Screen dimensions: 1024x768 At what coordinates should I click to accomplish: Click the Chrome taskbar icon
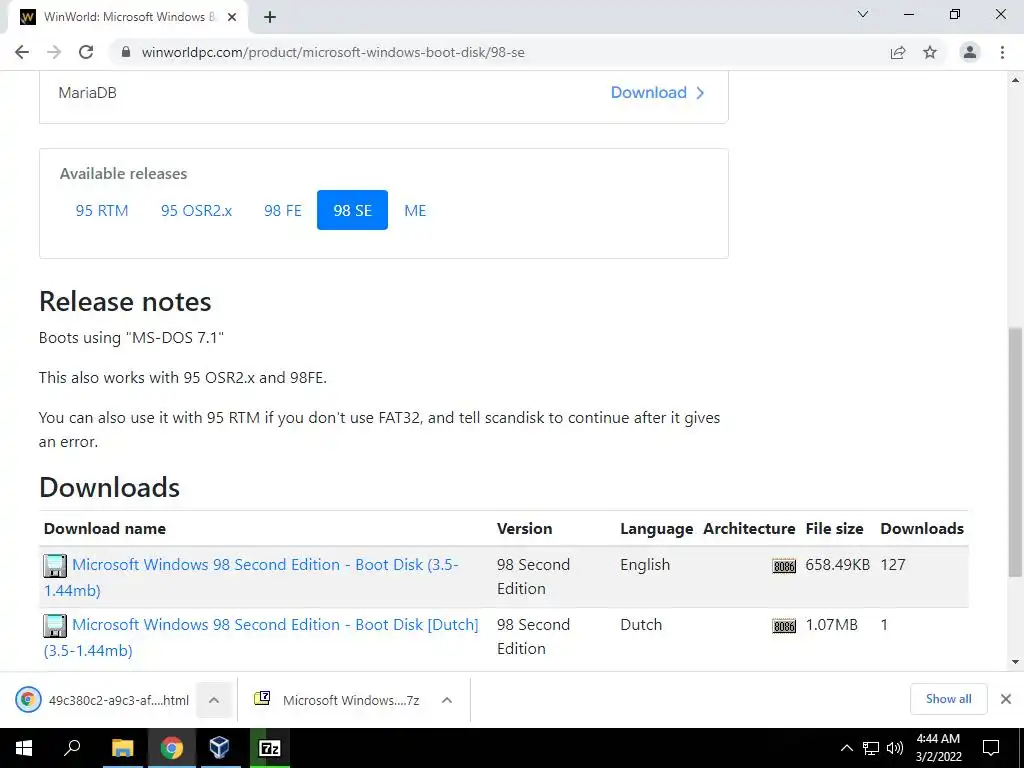[x=172, y=748]
